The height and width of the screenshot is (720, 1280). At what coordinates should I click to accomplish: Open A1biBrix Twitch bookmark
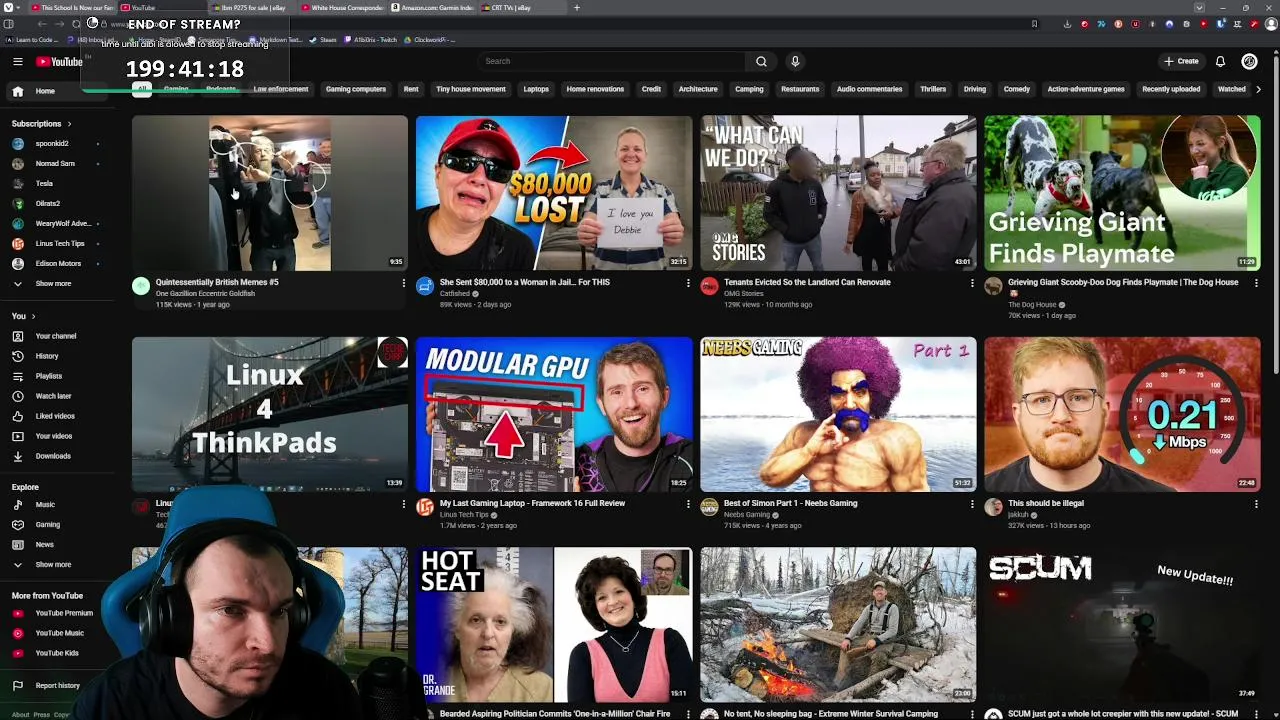370,40
